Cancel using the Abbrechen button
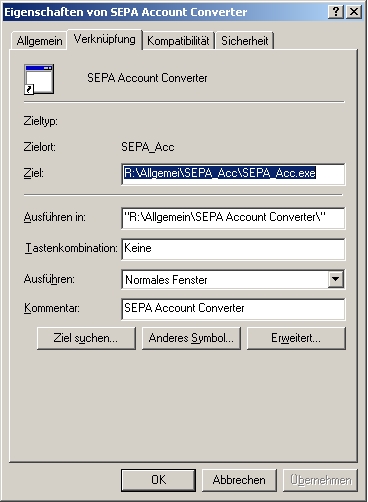 239,480
